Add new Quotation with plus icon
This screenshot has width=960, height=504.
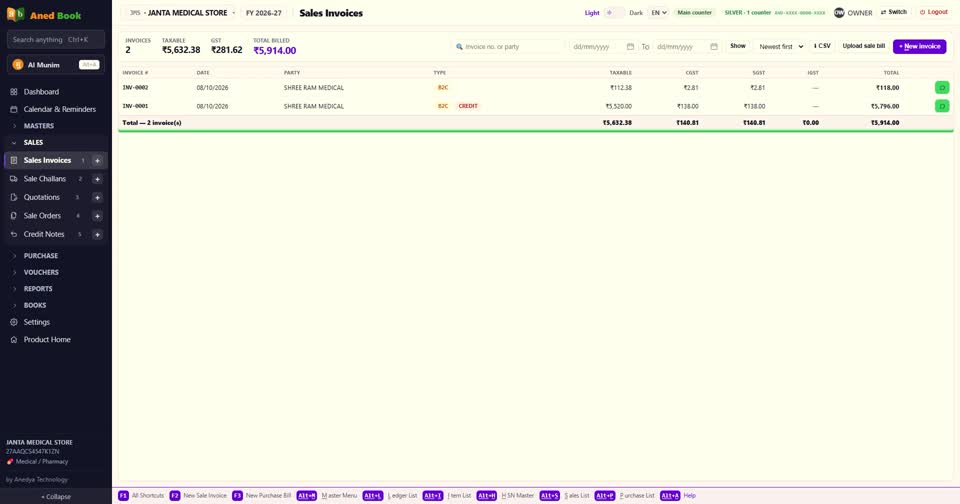tap(97, 197)
